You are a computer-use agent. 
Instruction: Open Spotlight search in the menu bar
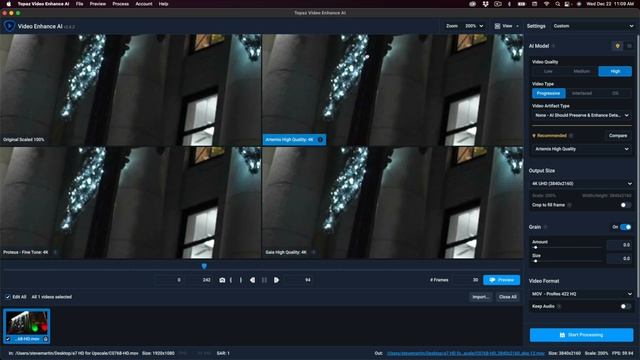(558, 4)
